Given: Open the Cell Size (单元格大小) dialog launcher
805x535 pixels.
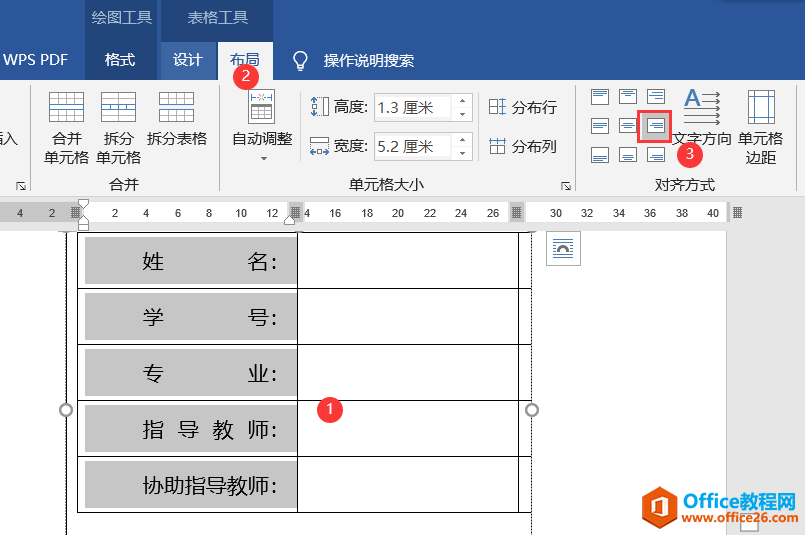Looking at the screenshot, I should (x=566, y=186).
